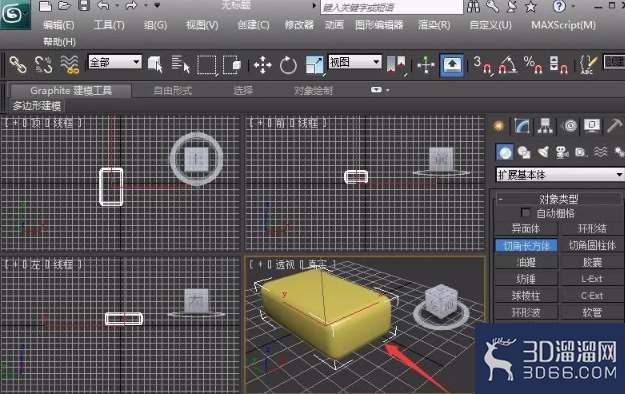This screenshot has height=394, width=625.
Task: Select and Link tool in main toolbar
Action: (x=18, y=65)
